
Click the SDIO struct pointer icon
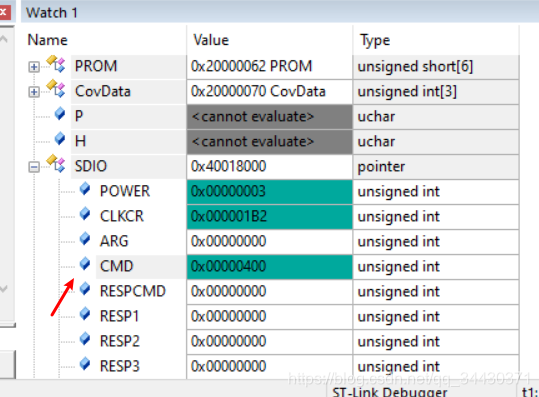[x=56, y=164]
